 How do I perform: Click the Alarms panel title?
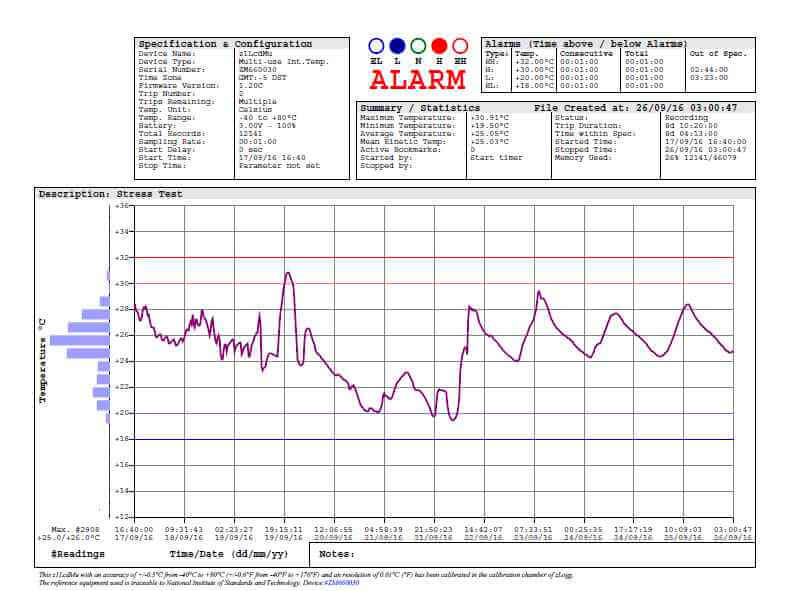click(585, 44)
